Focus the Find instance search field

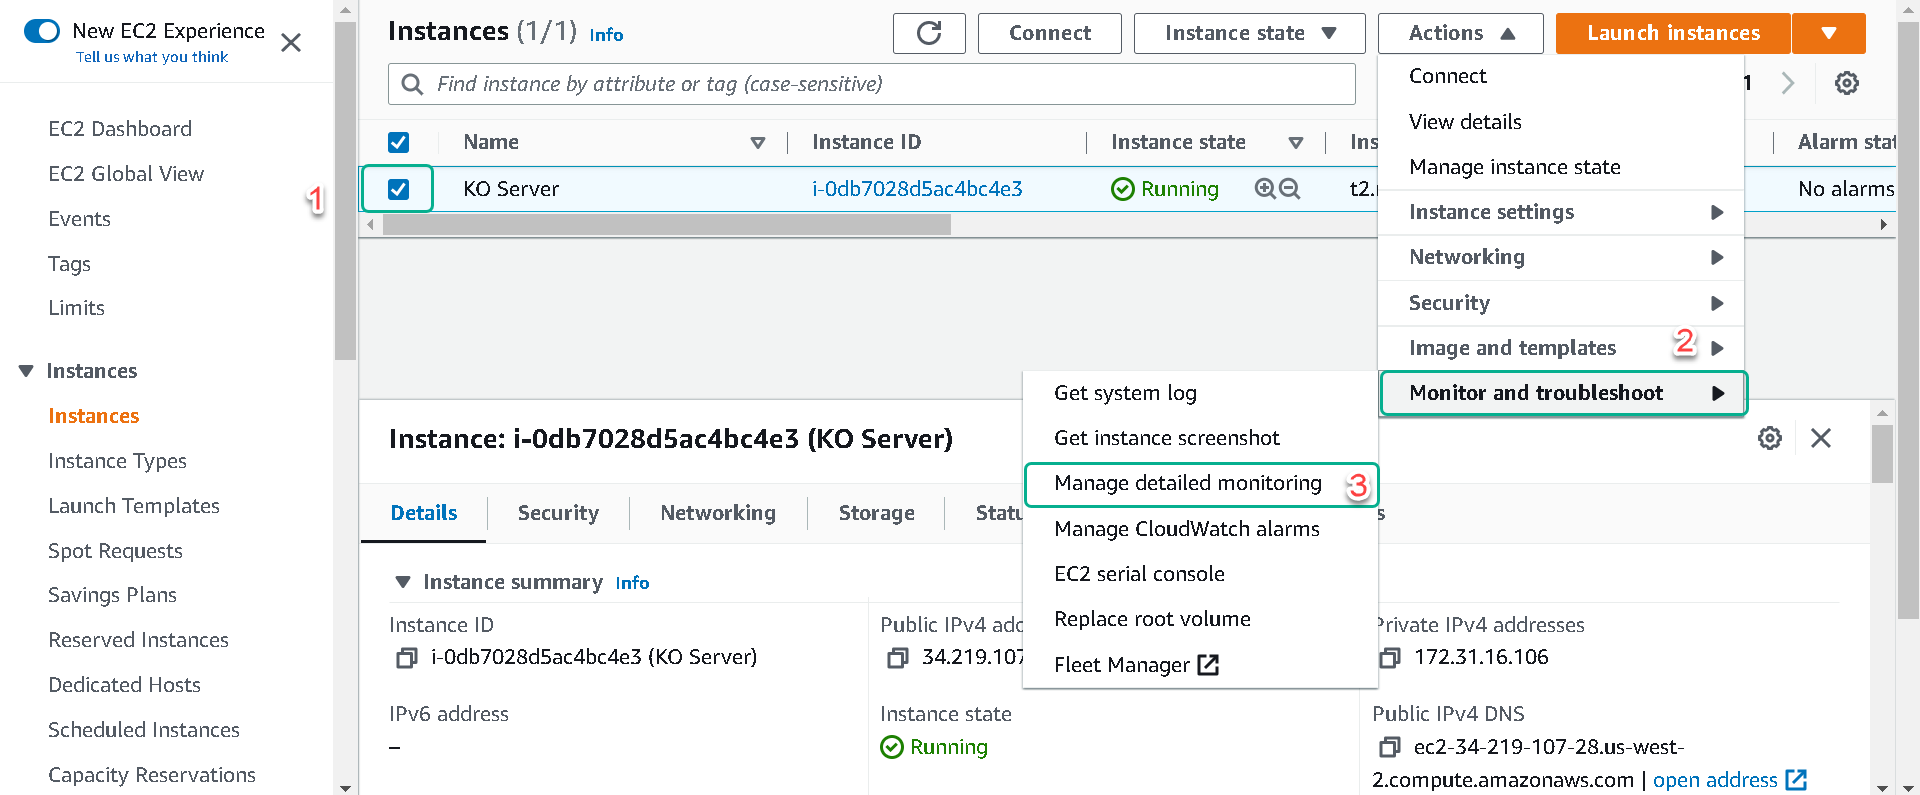point(872,84)
